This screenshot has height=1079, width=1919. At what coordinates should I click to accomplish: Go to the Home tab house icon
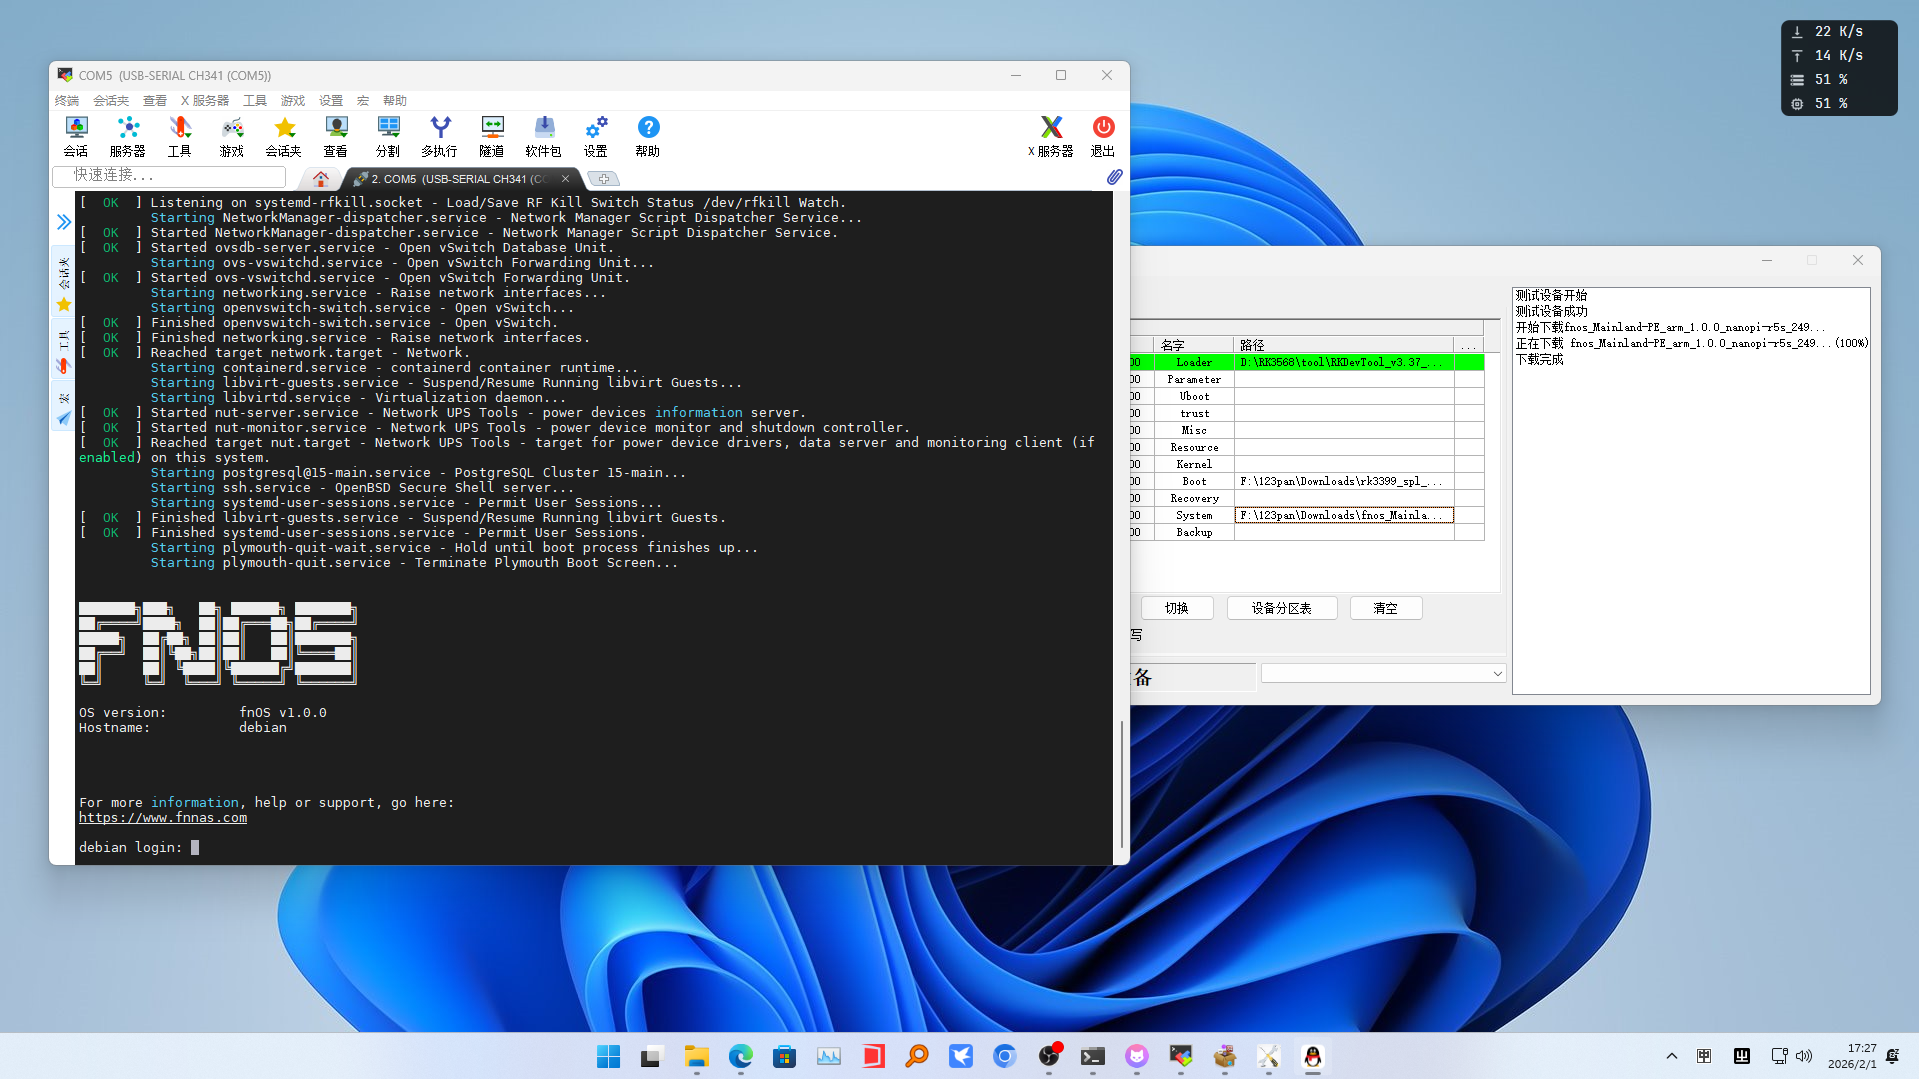[320, 179]
